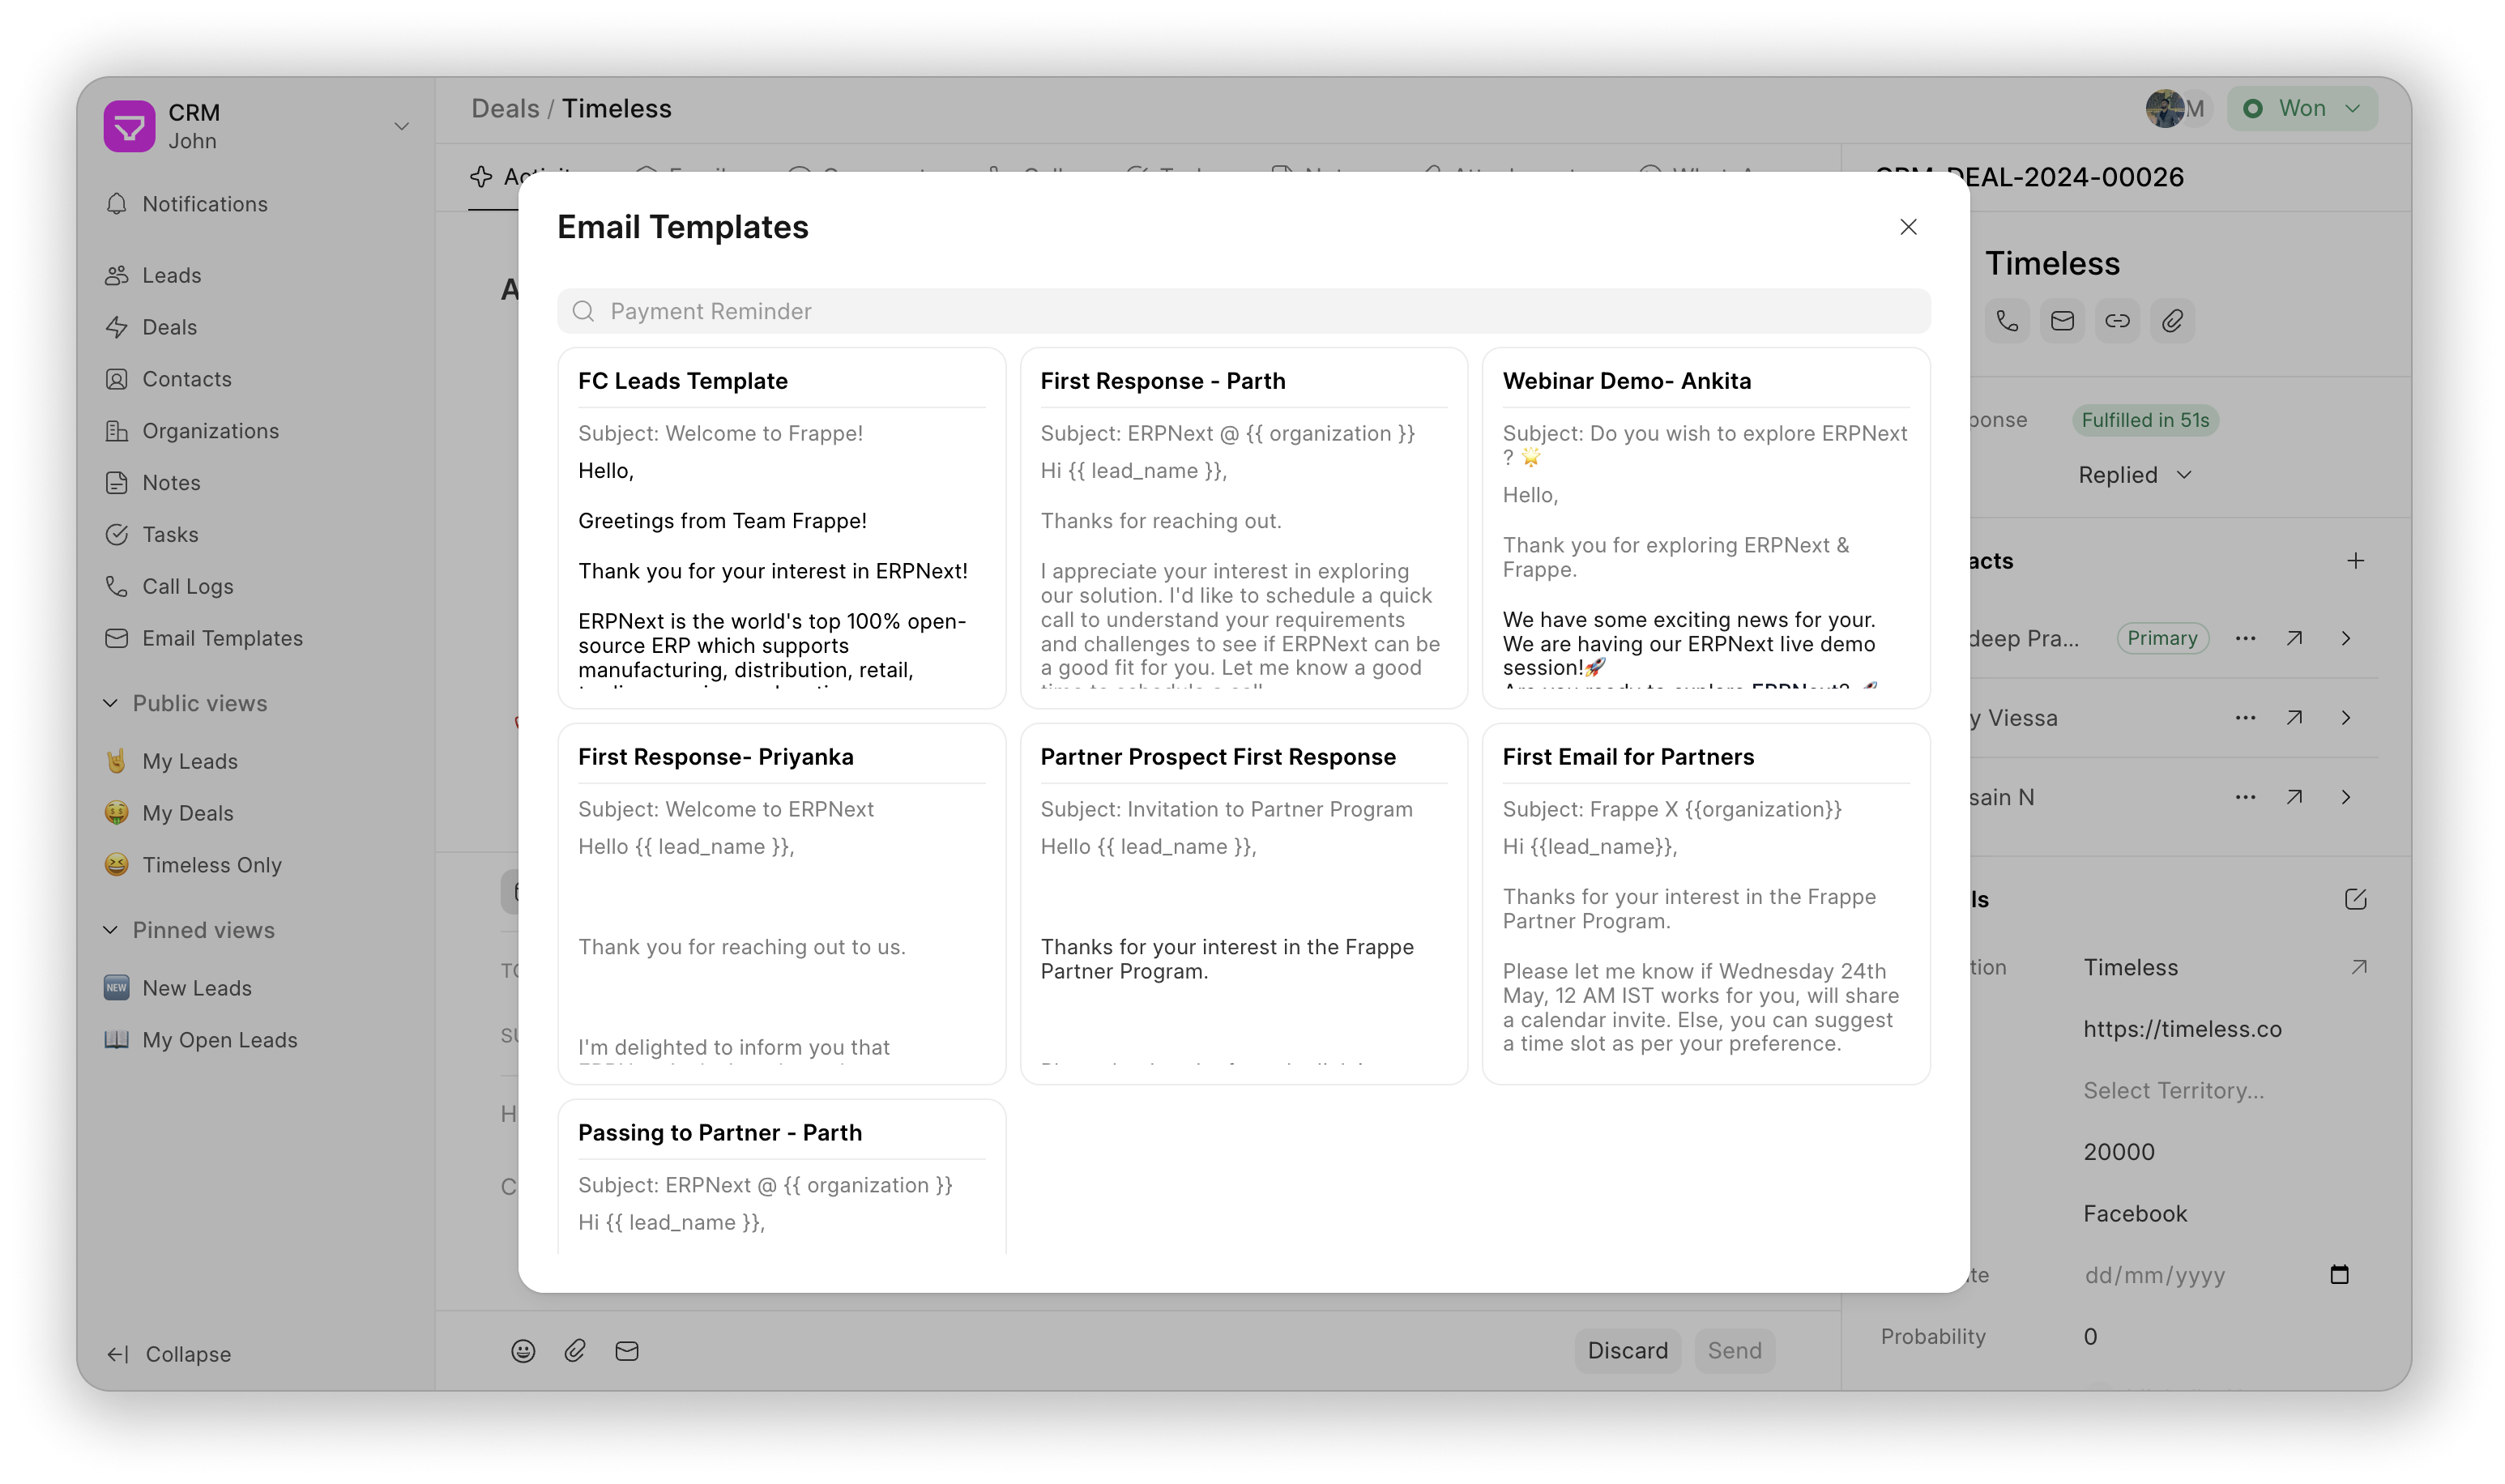Visit the https://timeless.co website link
The height and width of the screenshot is (1484, 2505).
(x=2182, y=1028)
